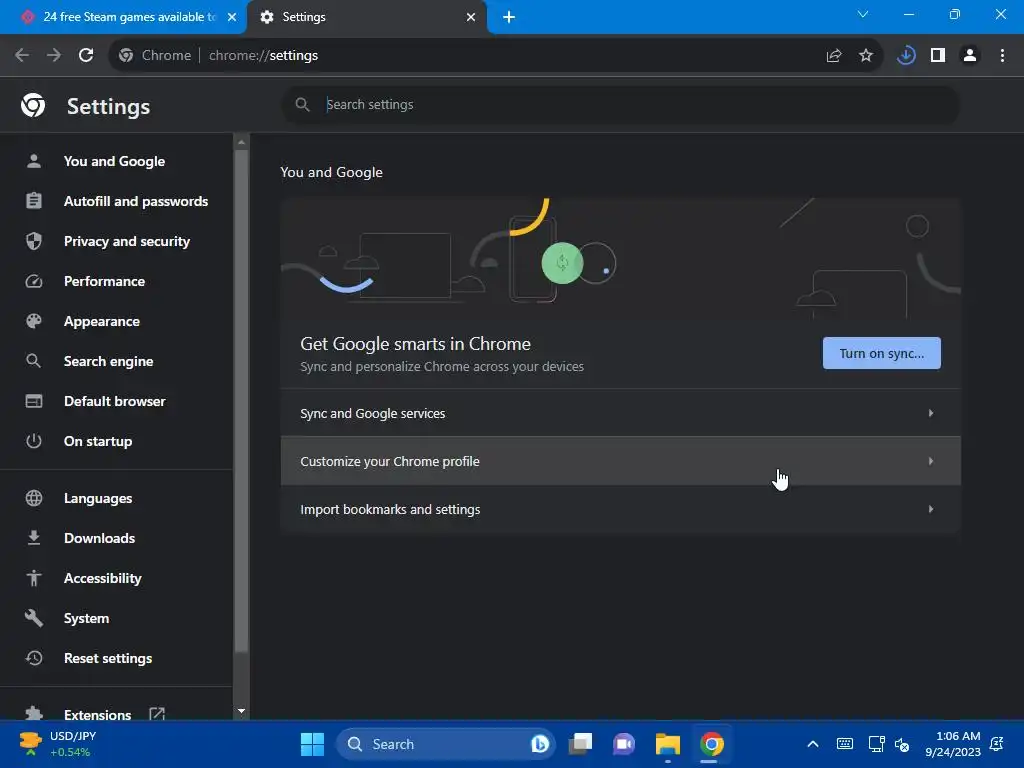The height and width of the screenshot is (768, 1024).
Task: Open File Explorer from taskbar
Action: 667,744
